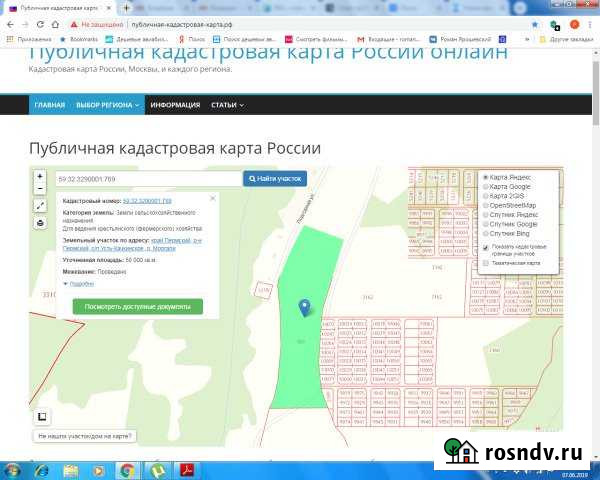Close the parcel information popup
Screen dimensions: 600x480
[x=213, y=198]
